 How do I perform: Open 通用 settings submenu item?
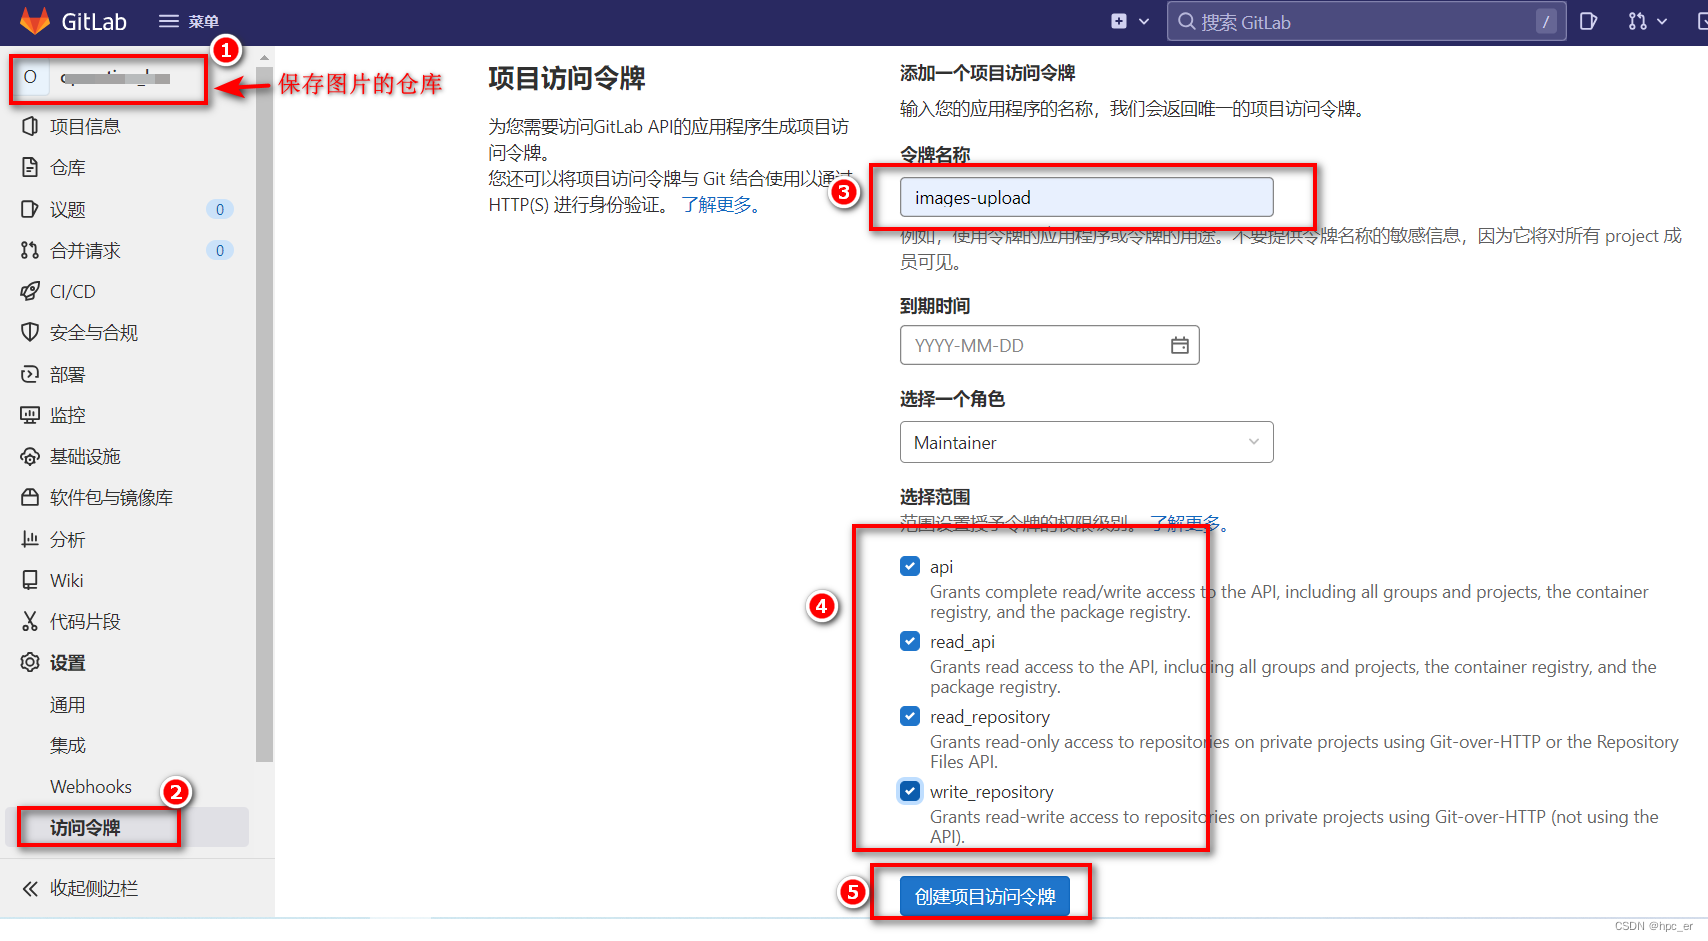(x=68, y=705)
